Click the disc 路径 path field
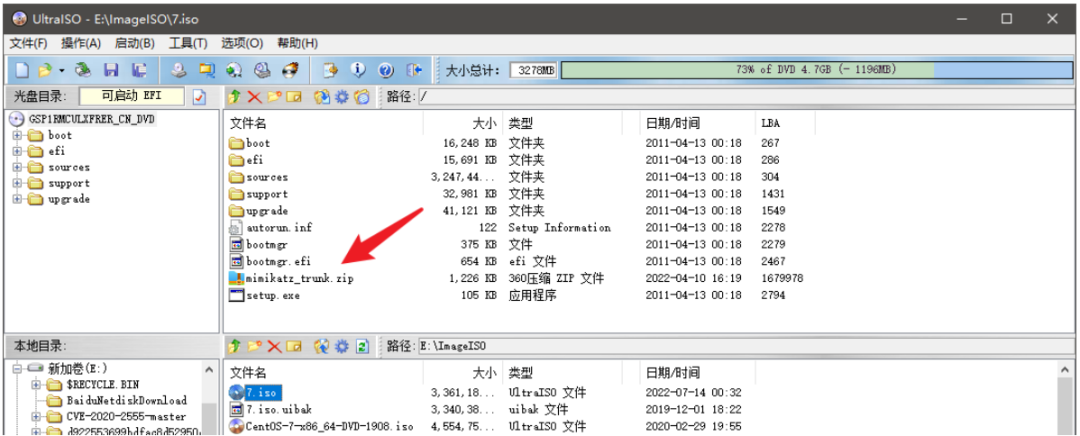Viewport: 1080px width, 436px height. 745,97
